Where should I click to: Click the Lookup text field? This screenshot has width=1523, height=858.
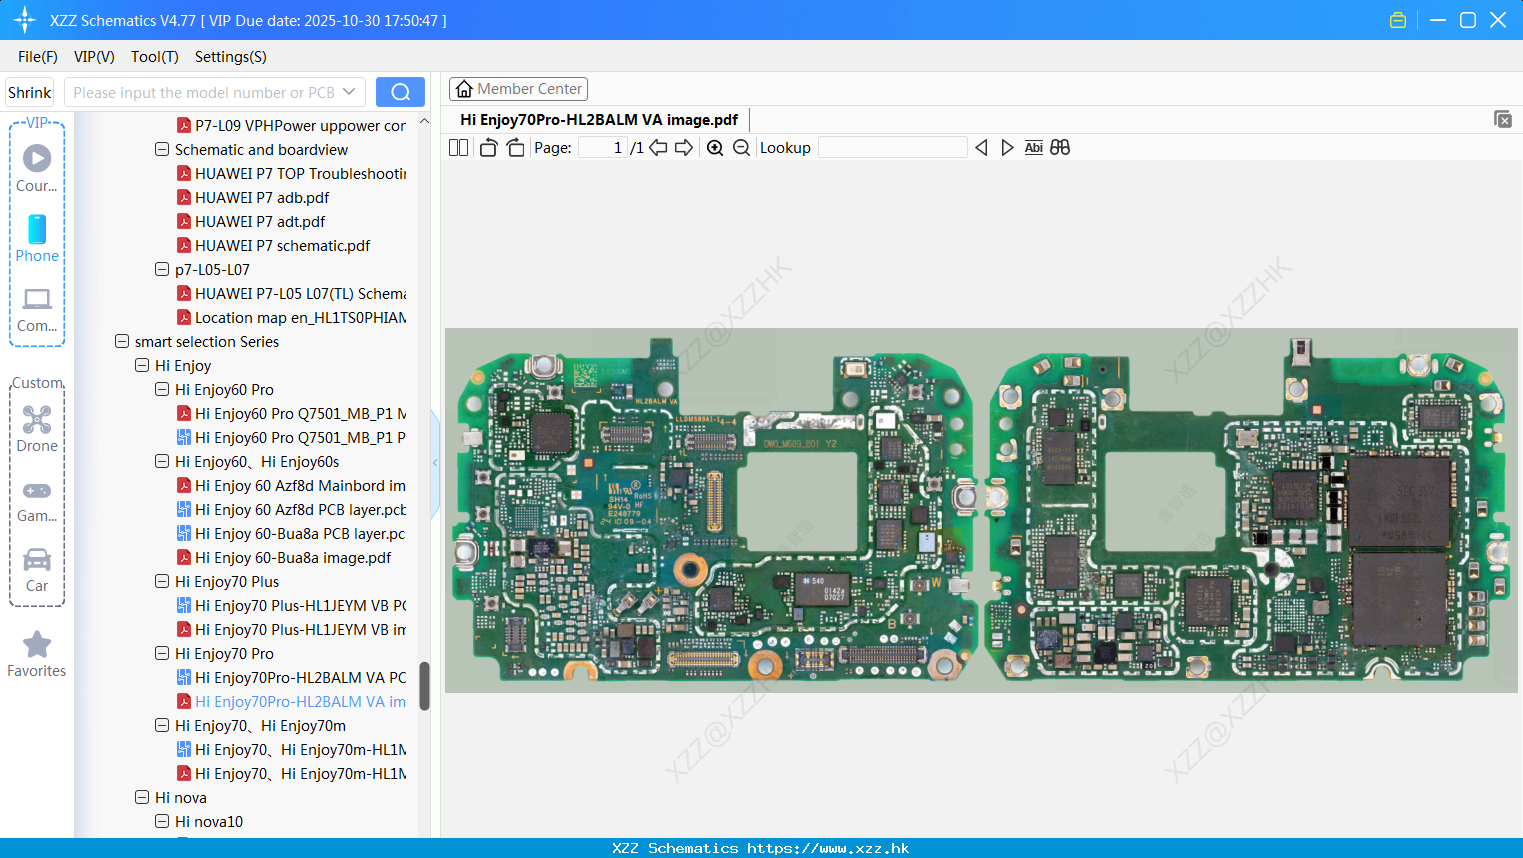892,148
